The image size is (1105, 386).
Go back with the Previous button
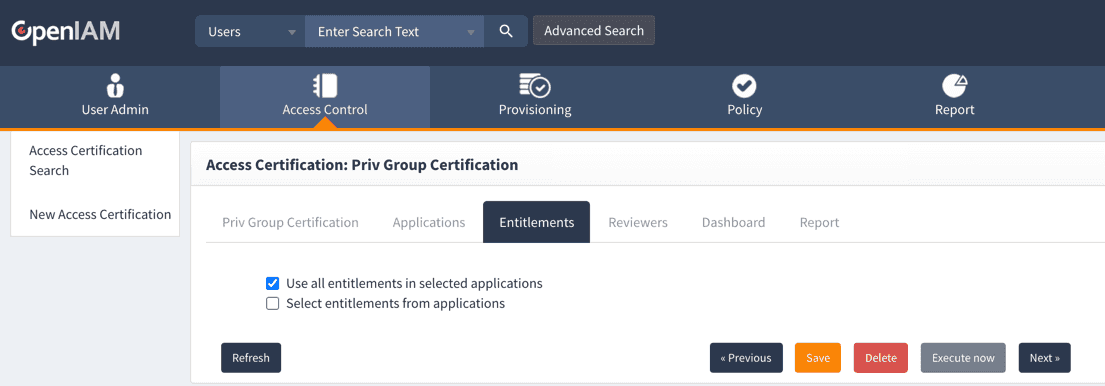point(746,358)
